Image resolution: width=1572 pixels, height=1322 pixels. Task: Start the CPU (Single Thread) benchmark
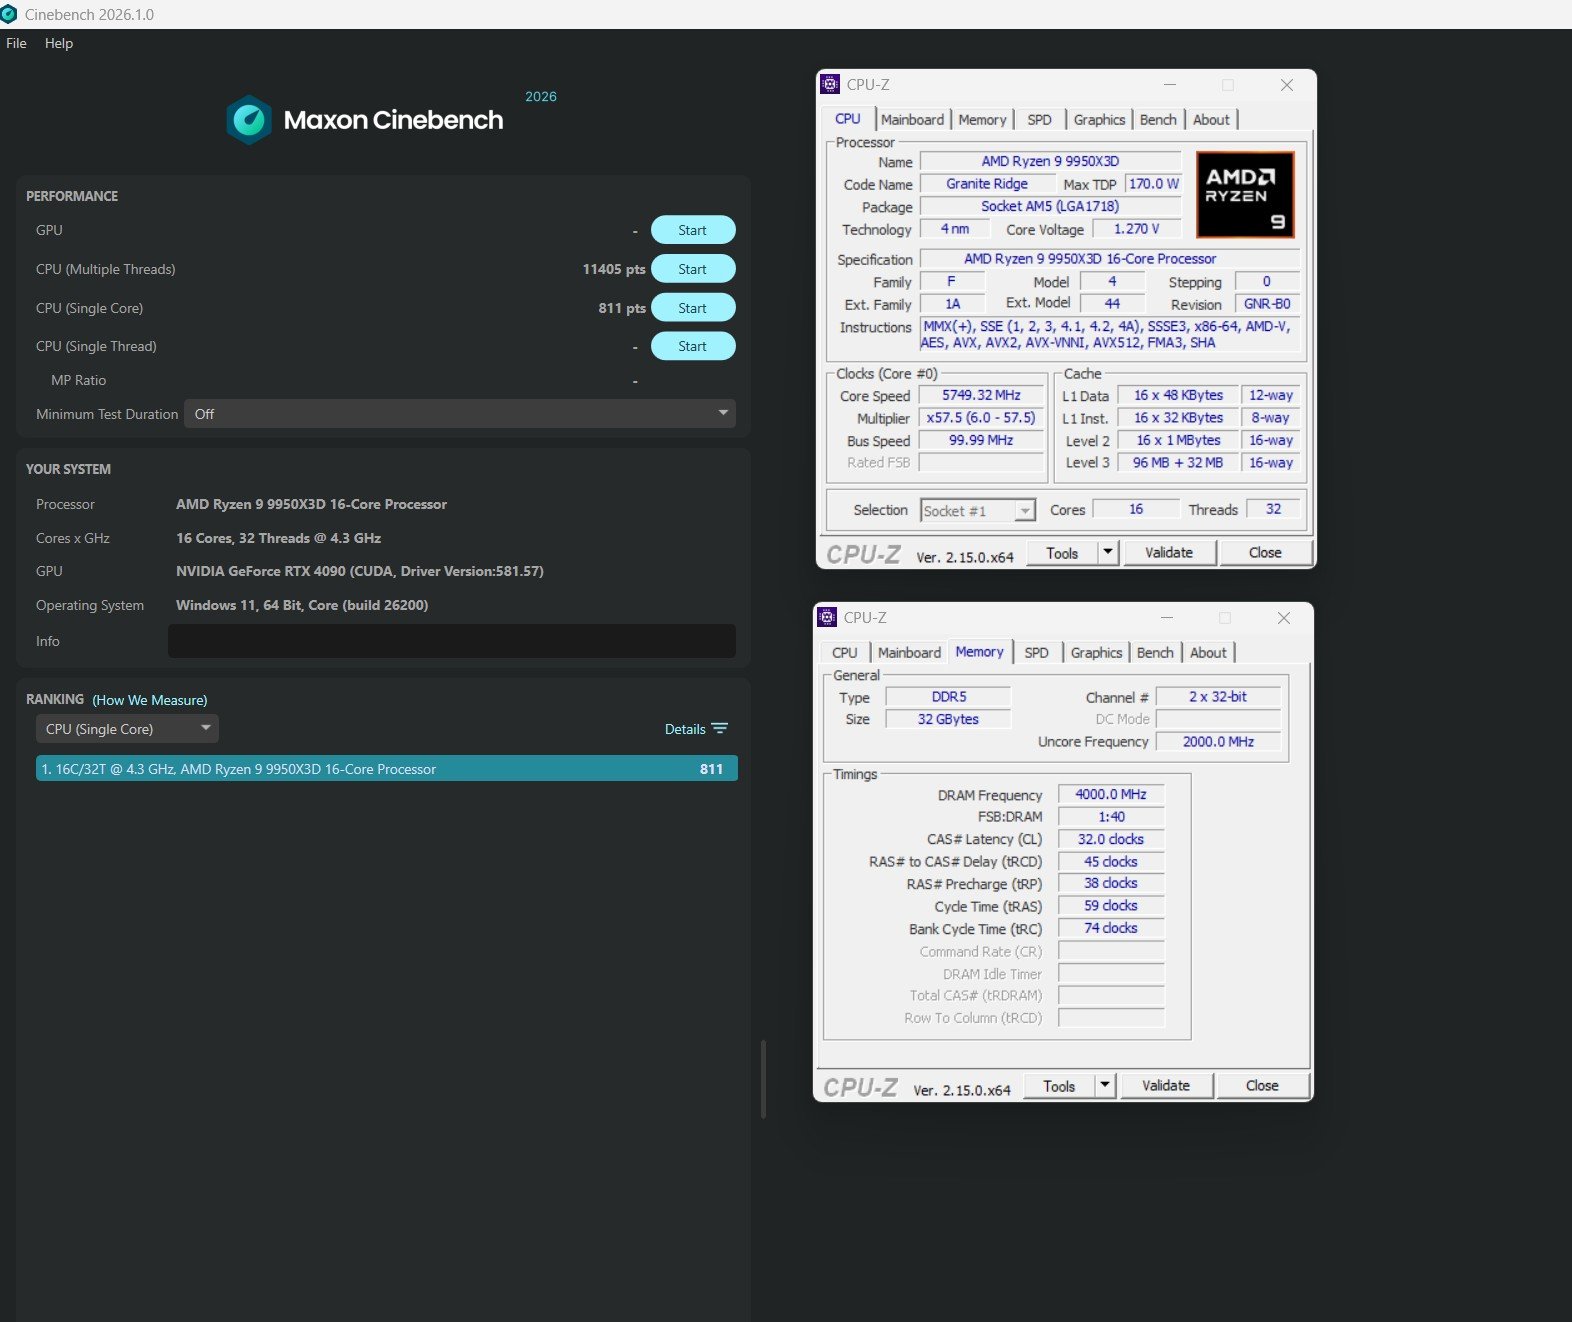(x=693, y=346)
